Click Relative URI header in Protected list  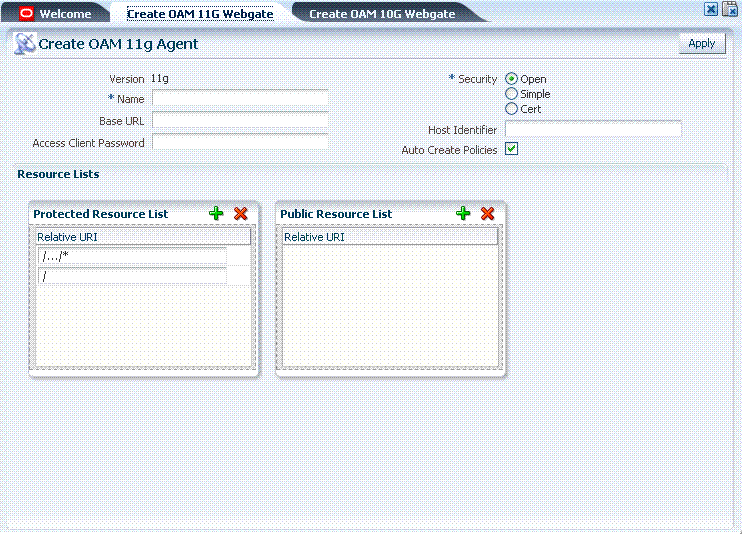point(143,237)
